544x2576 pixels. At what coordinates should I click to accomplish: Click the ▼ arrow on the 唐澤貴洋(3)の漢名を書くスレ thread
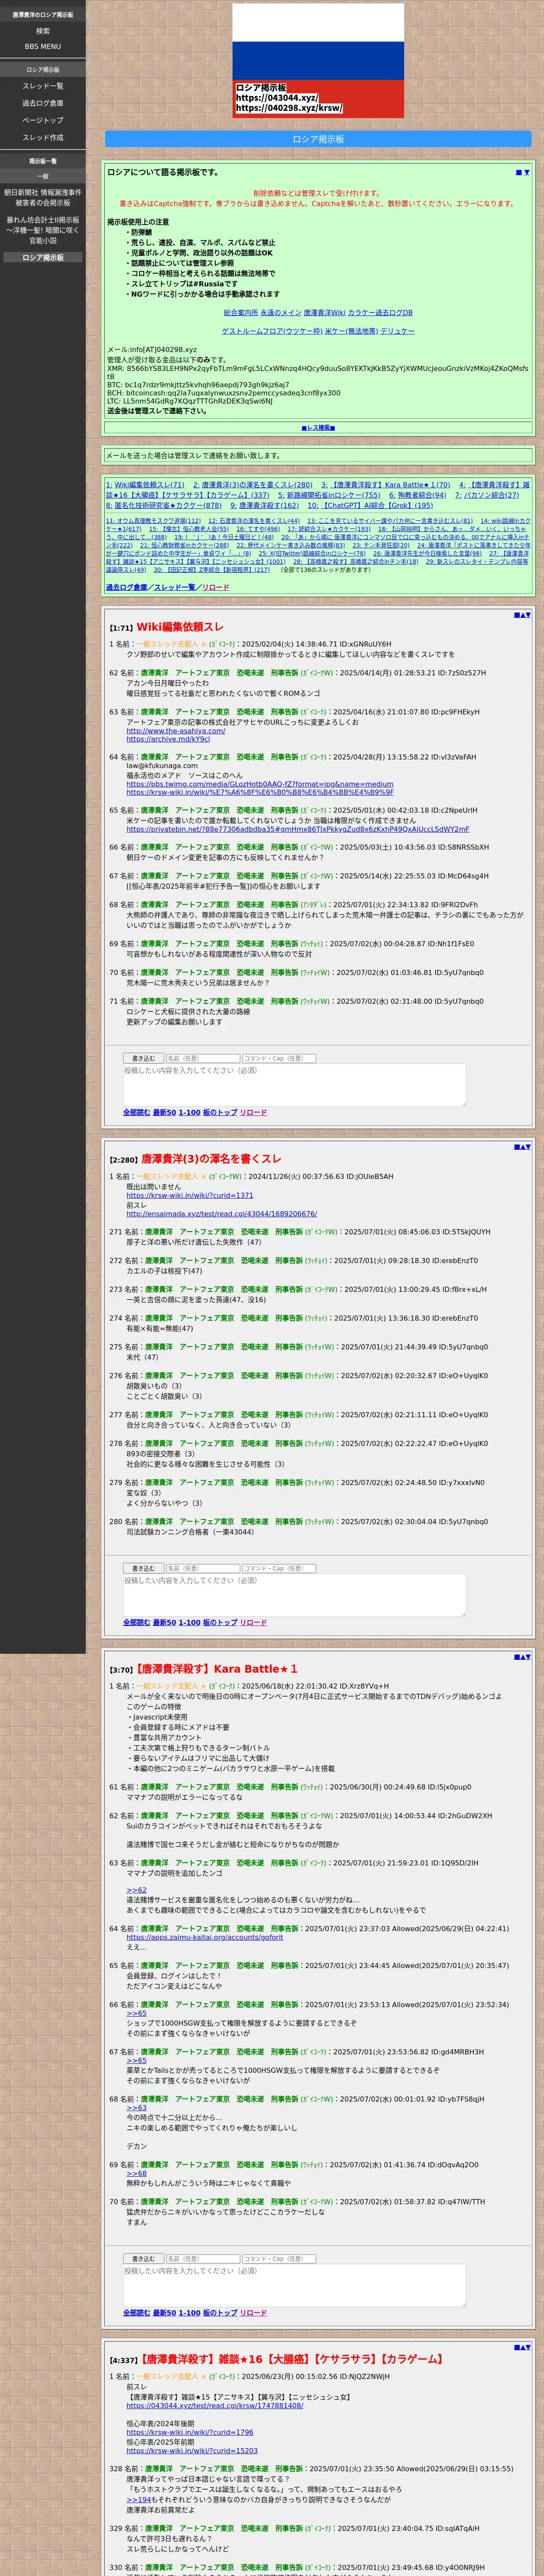[x=528, y=1147]
